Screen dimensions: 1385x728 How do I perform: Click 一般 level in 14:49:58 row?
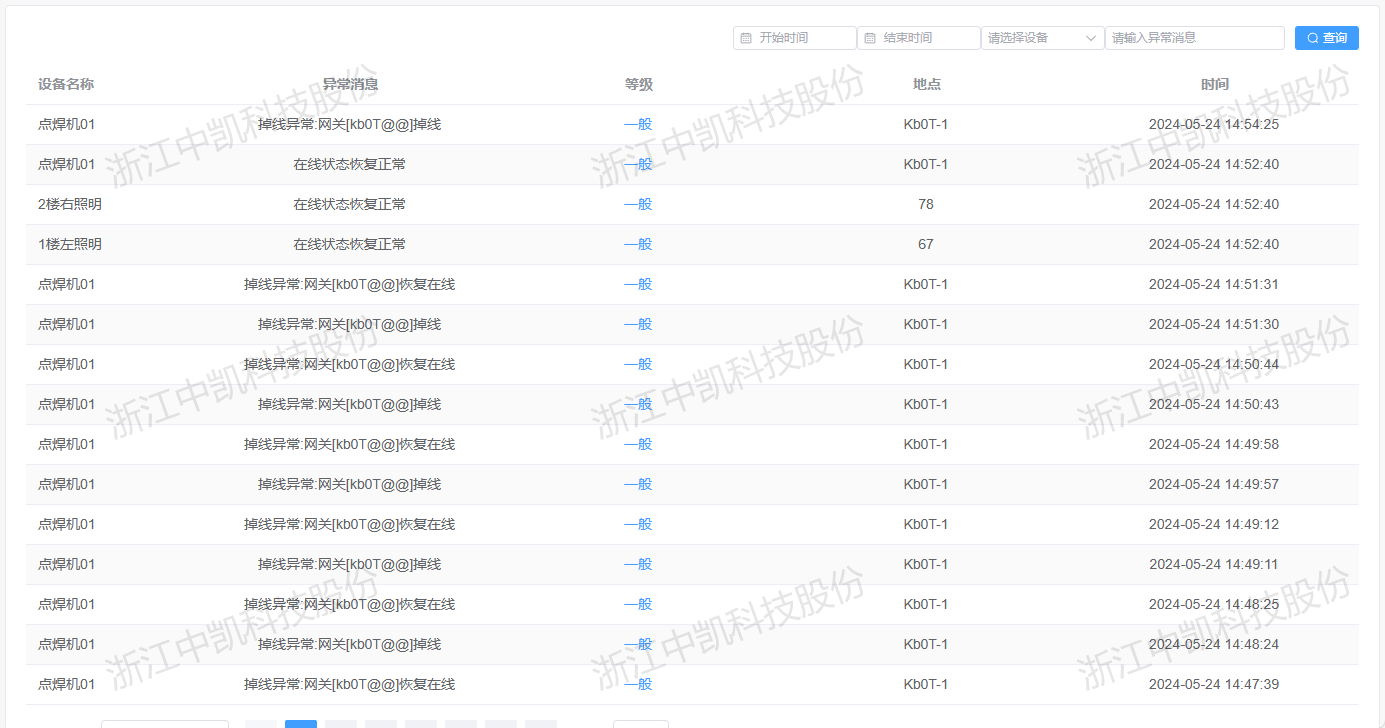638,444
